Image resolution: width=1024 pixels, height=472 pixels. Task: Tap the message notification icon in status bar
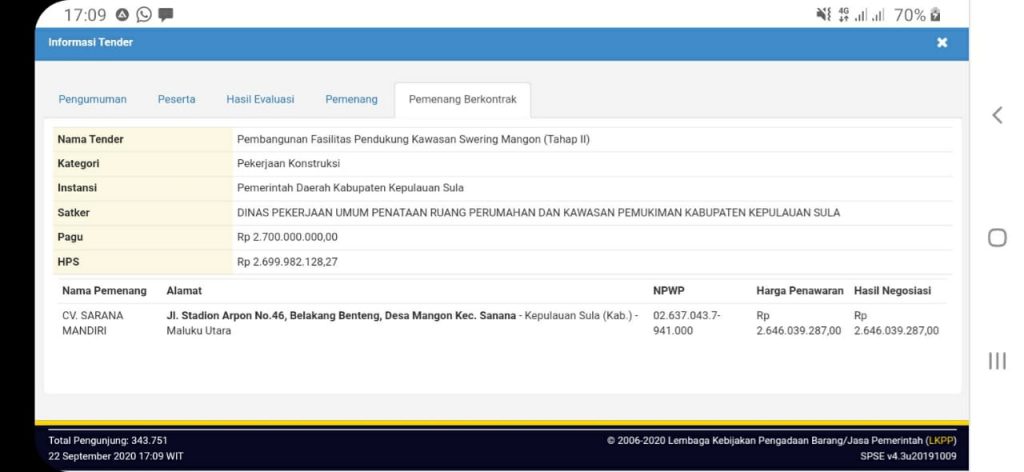click(x=166, y=14)
